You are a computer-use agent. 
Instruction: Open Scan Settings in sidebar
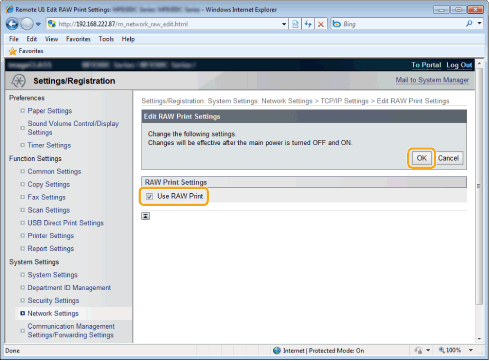tap(49, 210)
